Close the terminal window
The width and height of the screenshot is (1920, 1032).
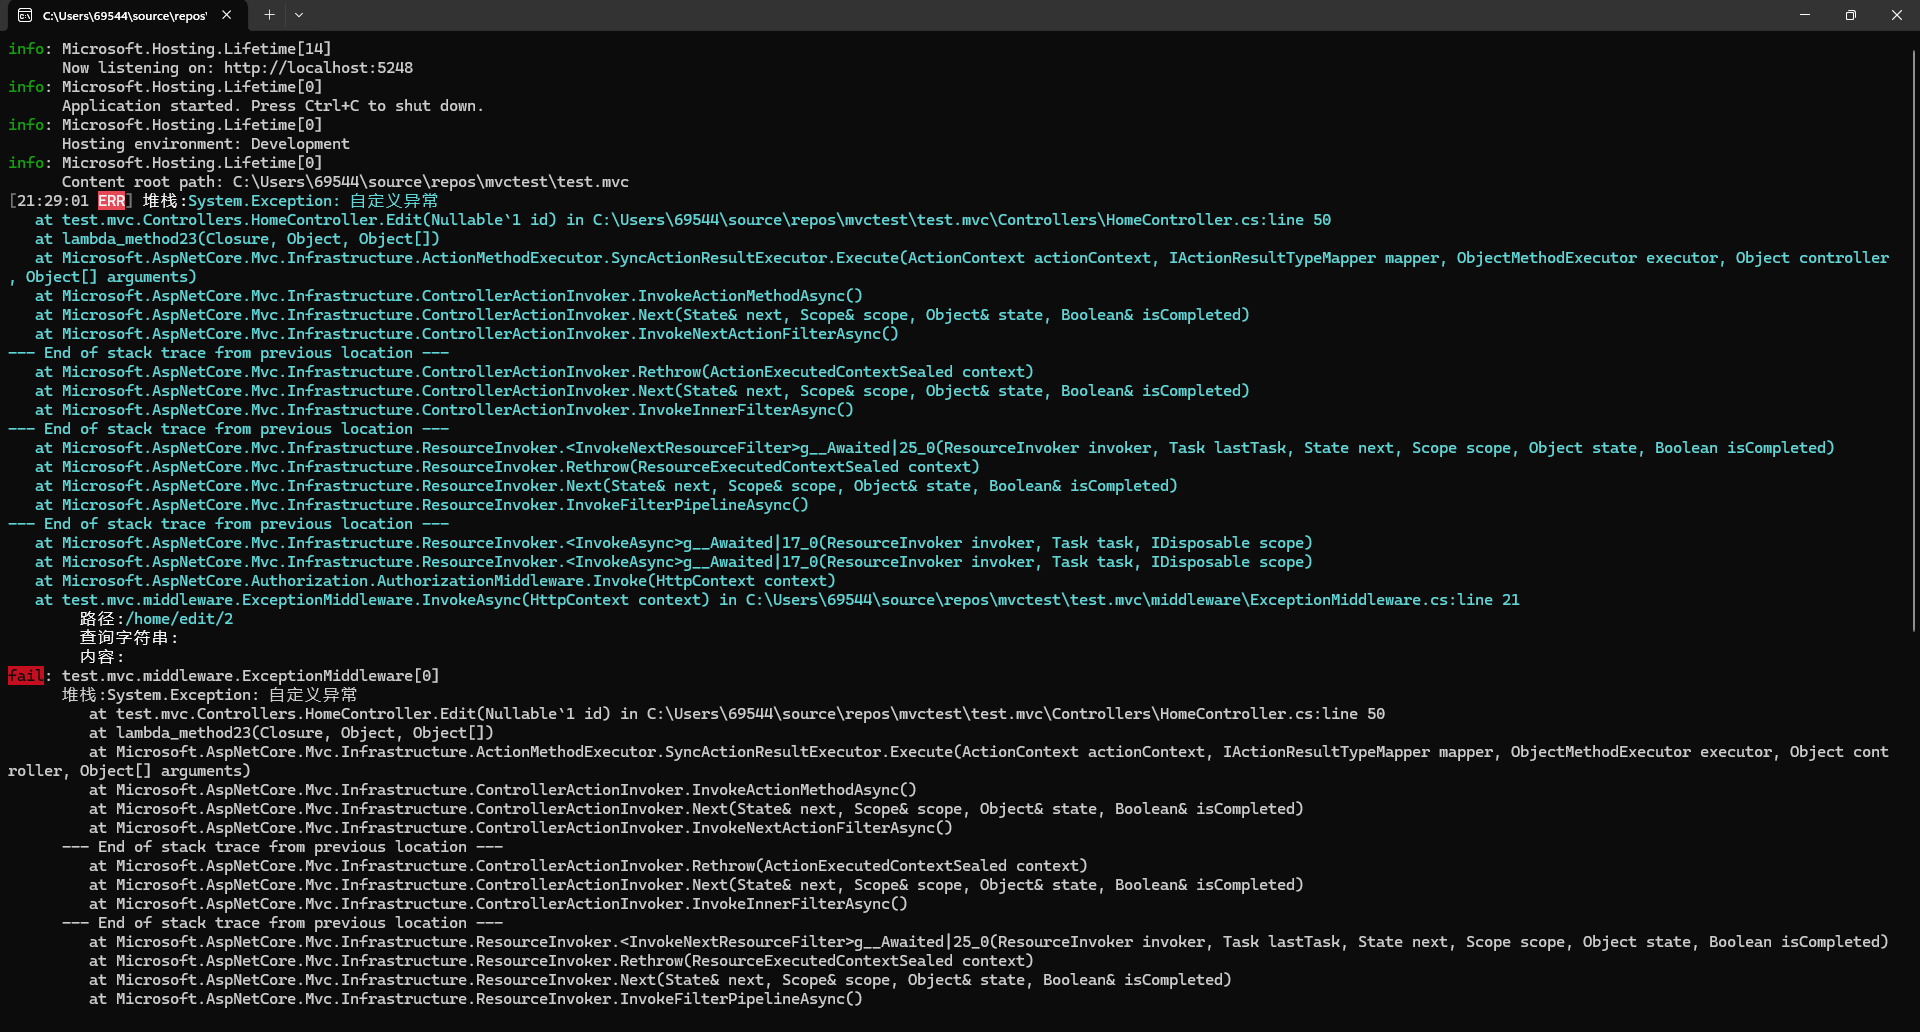[1897, 15]
